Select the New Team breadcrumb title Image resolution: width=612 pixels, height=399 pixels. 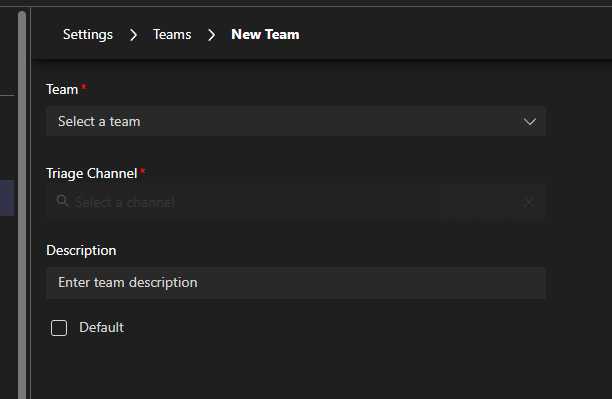click(265, 34)
